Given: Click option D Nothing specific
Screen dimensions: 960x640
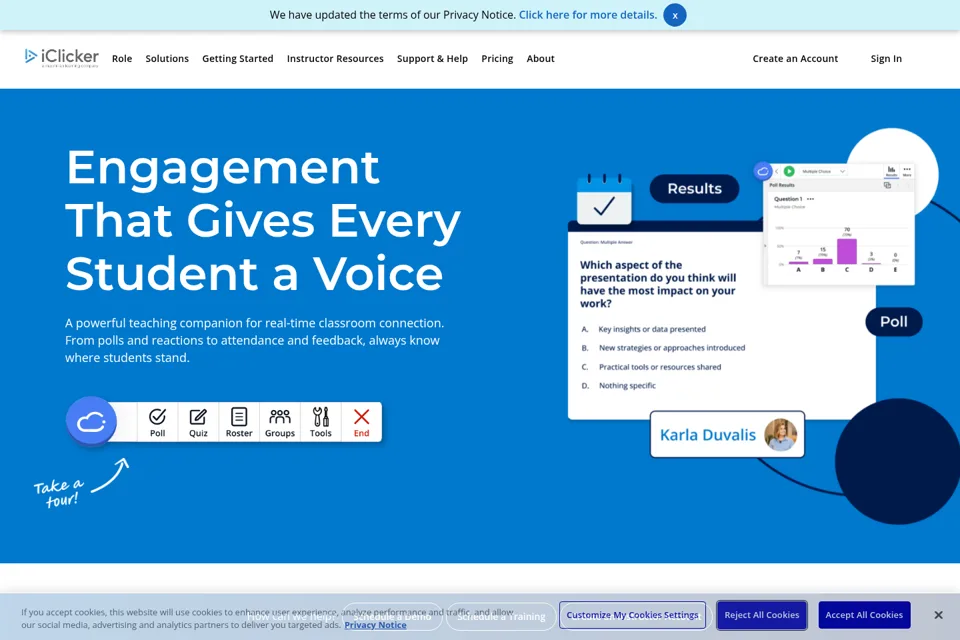Looking at the screenshot, I should pyautogui.click(x=627, y=385).
